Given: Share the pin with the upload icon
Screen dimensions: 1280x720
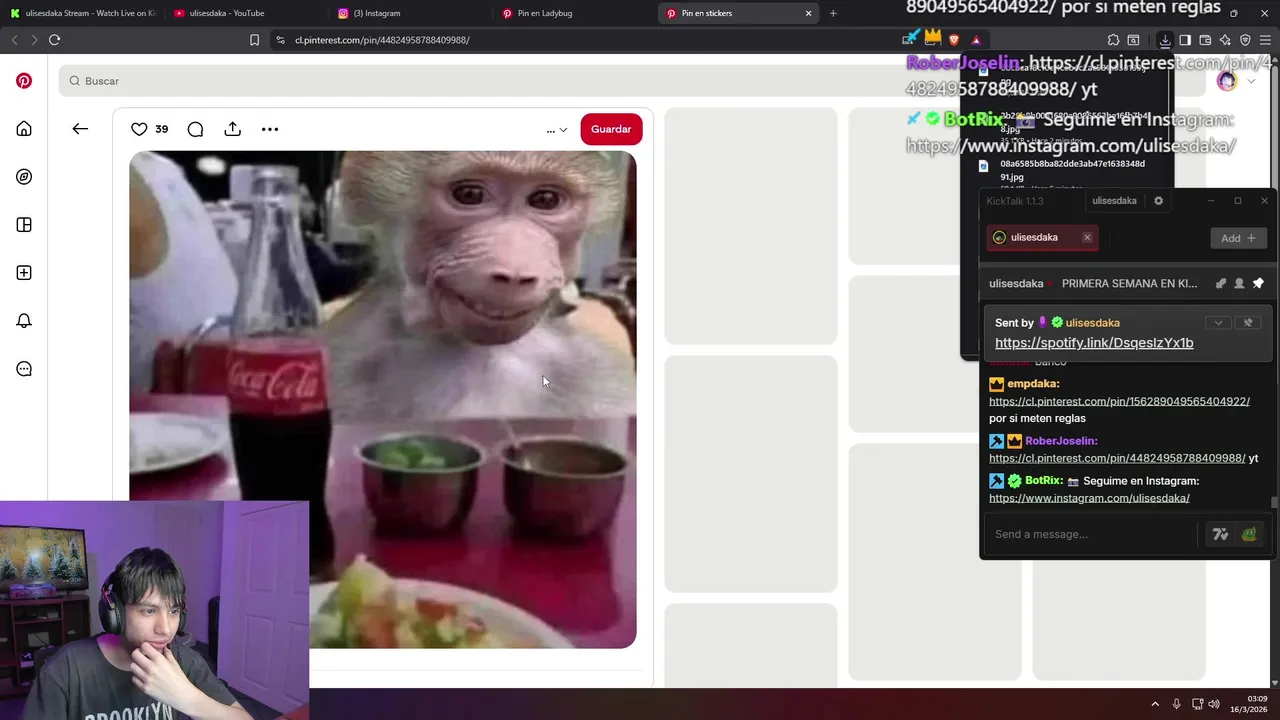Looking at the screenshot, I should pyautogui.click(x=232, y=129).
